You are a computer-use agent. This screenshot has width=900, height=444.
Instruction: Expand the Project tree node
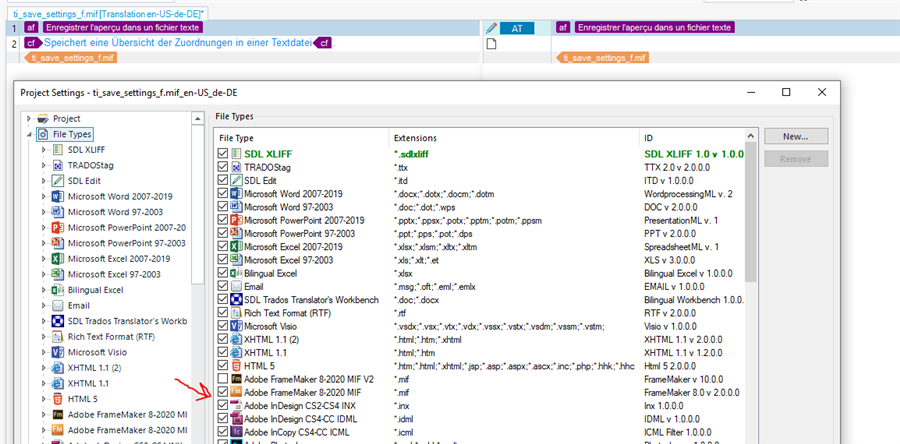pyautogui.click(x=28, y=119)
